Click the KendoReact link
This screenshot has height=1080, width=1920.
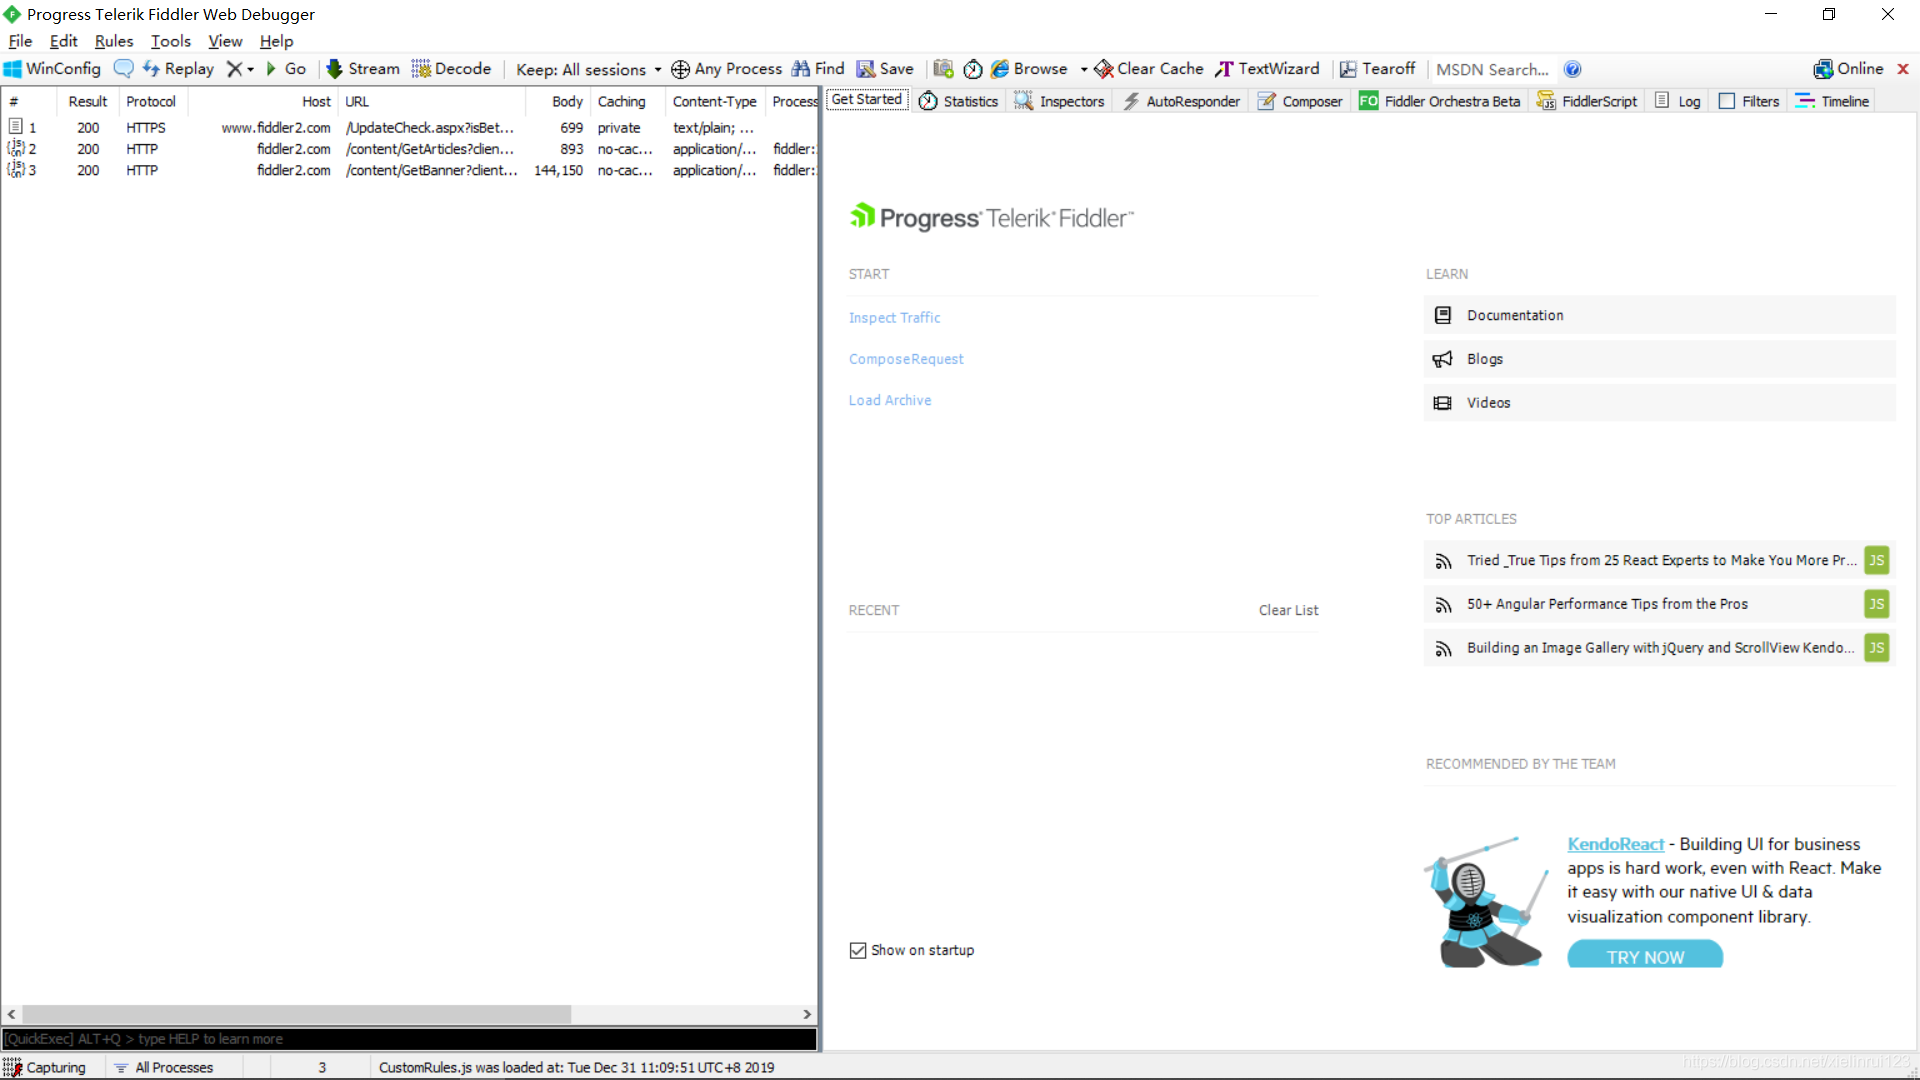1614,844
